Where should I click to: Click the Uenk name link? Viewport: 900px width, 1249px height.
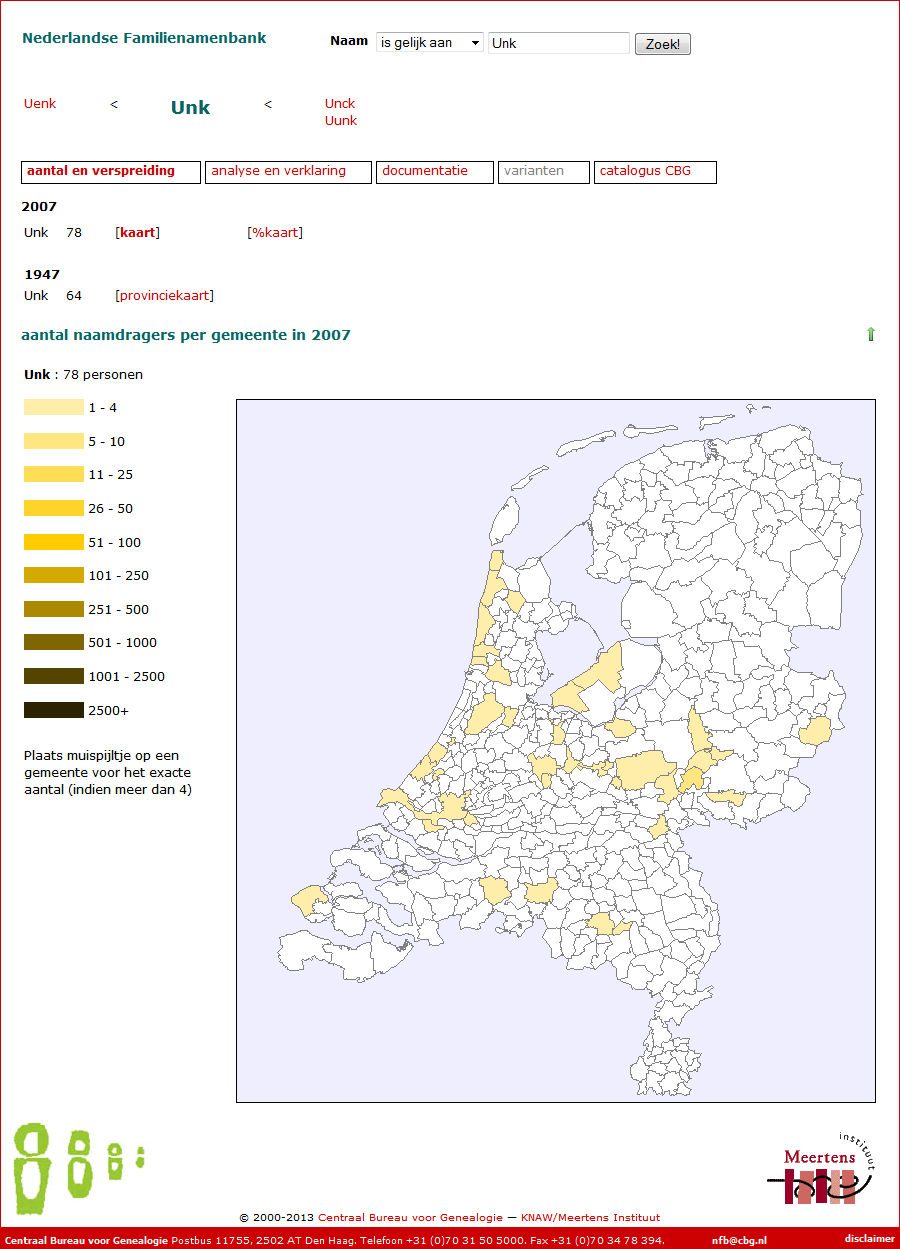click(x=40, y=104)
